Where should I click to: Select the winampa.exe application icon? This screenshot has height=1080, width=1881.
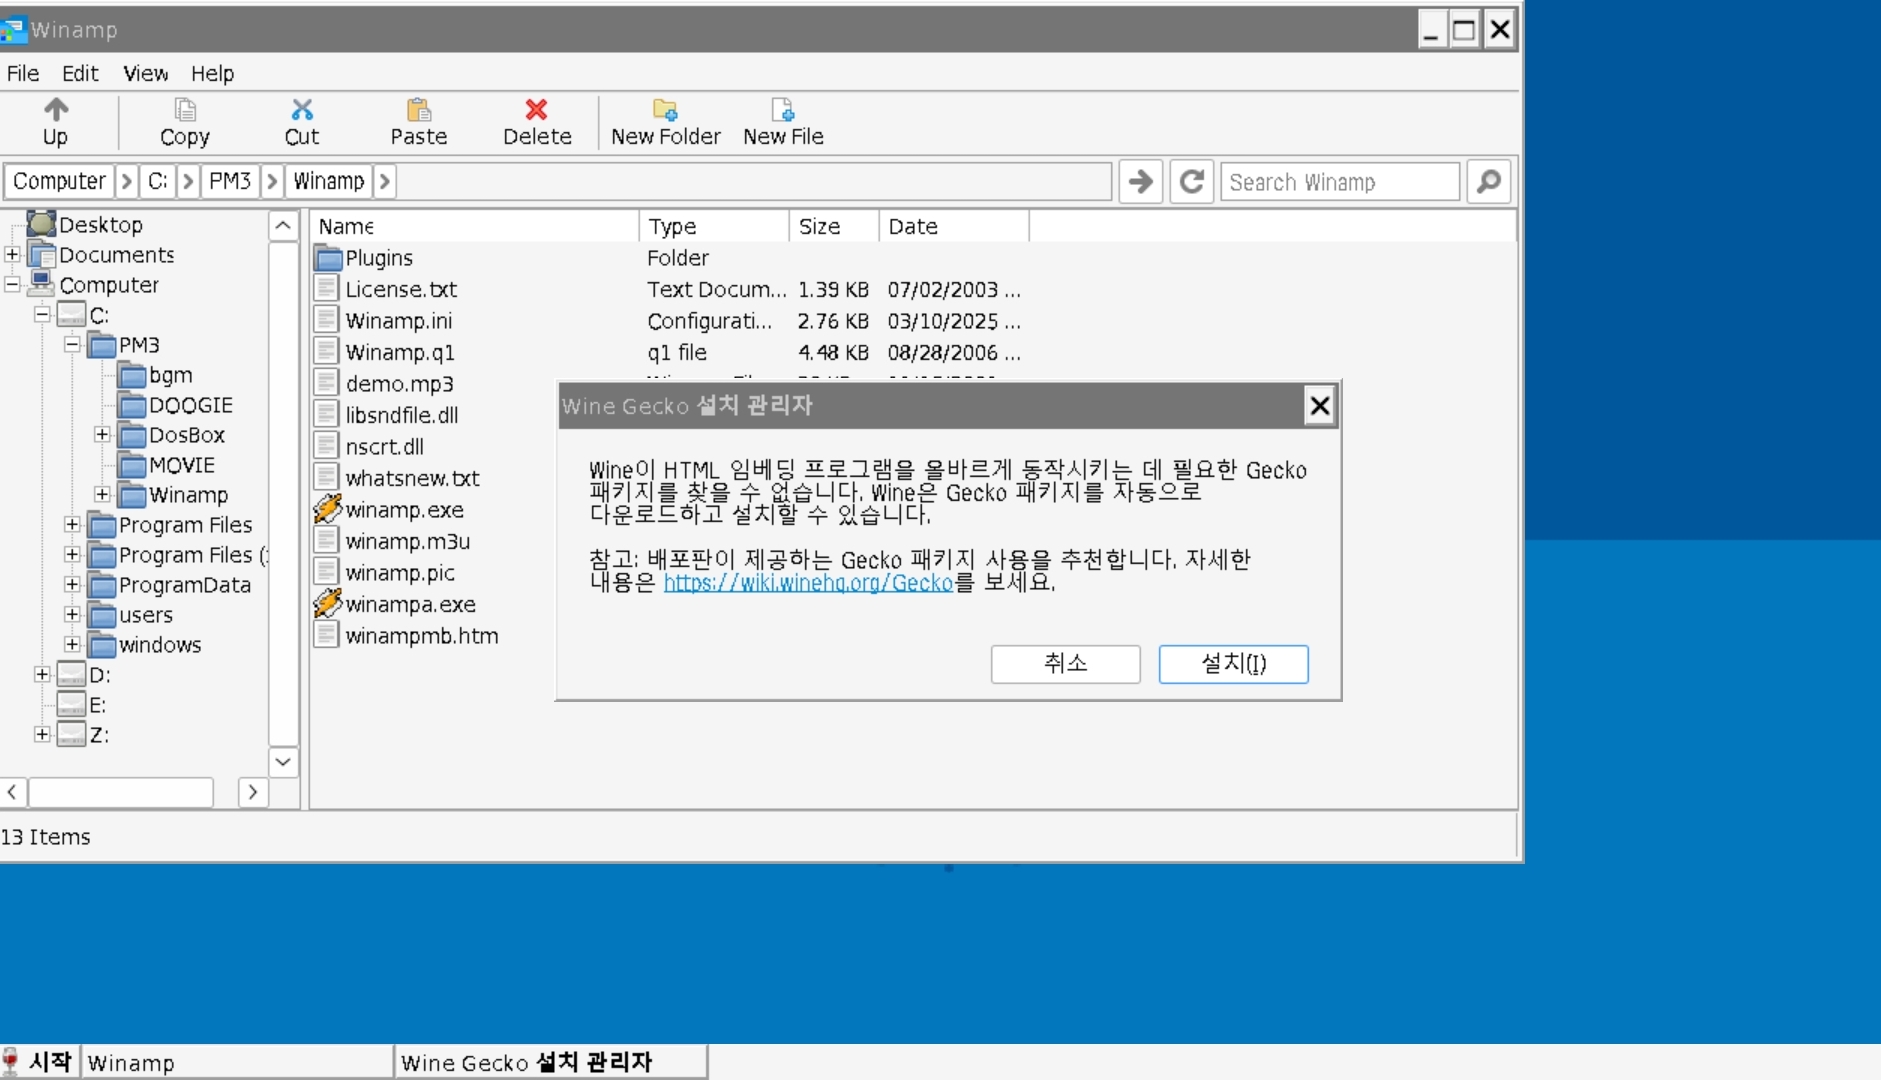click(327, 604)
